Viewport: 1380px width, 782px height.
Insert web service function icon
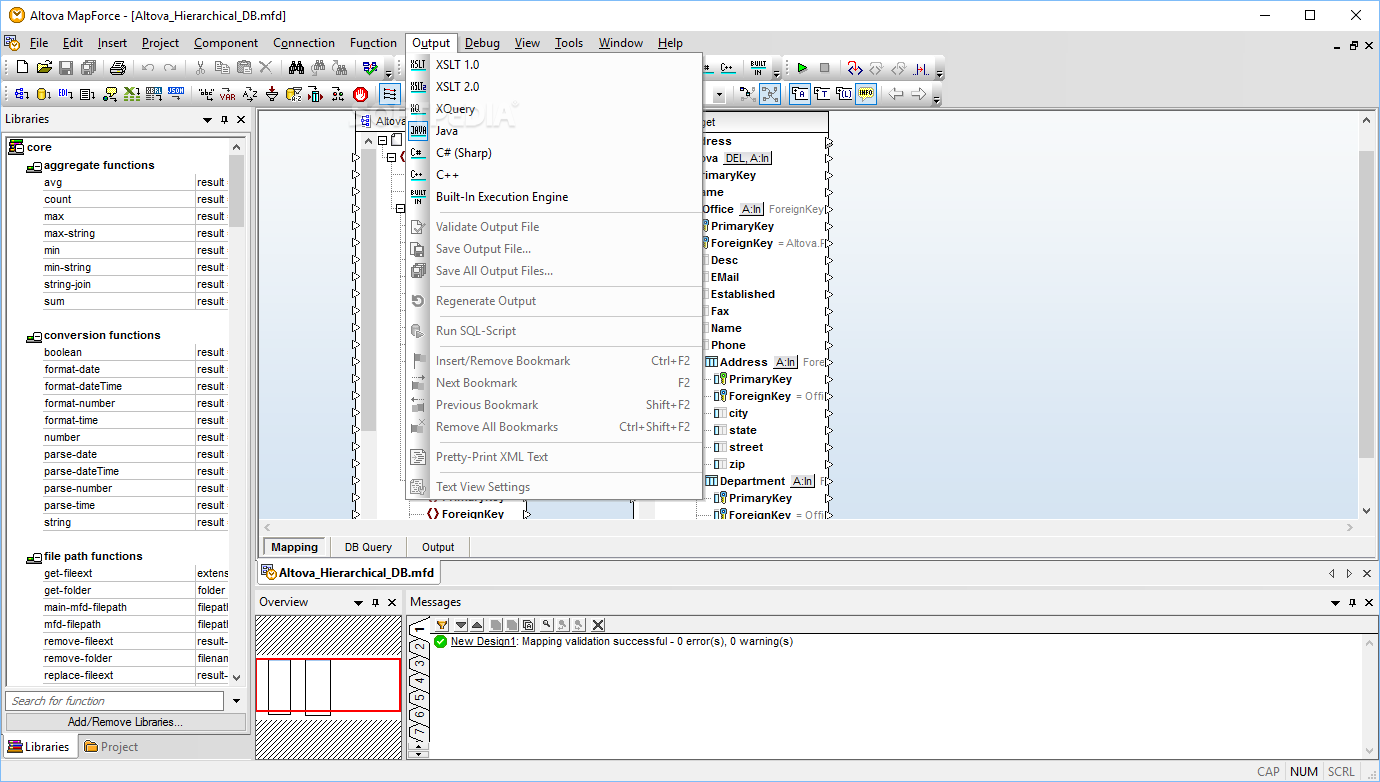tap(110, 94)
